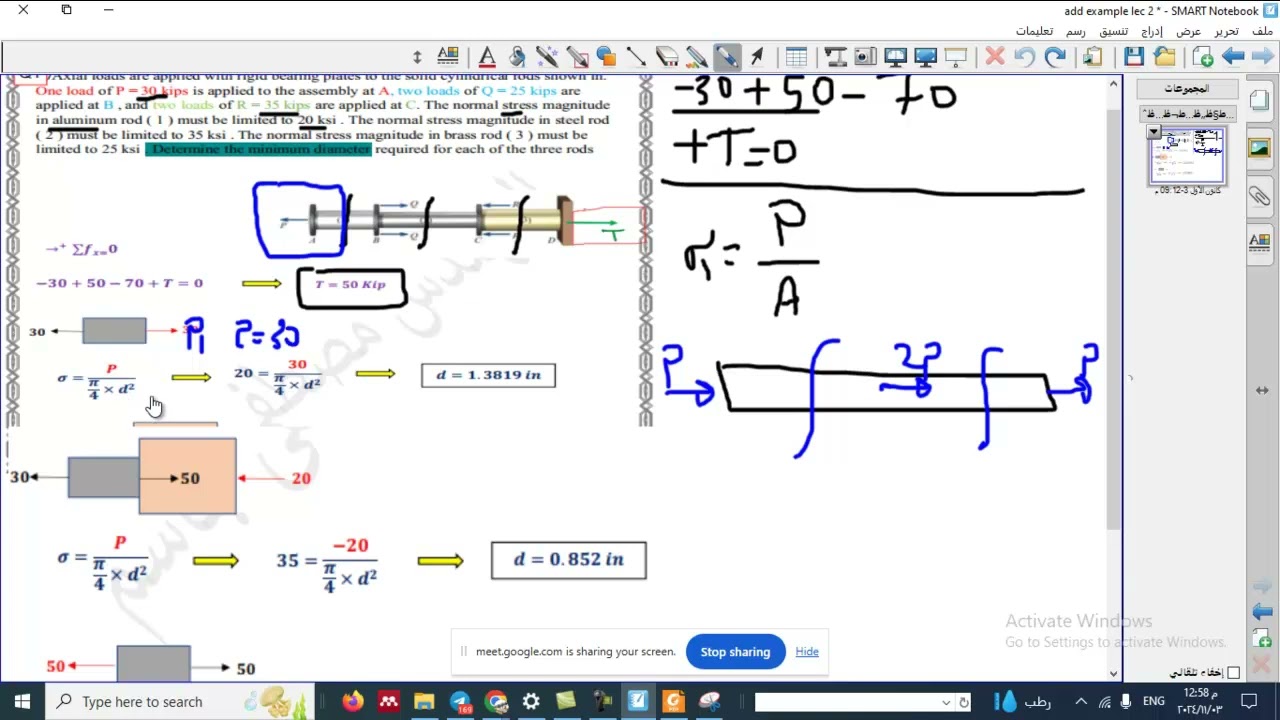Open the تحرير (Edit) menu

1226,31
